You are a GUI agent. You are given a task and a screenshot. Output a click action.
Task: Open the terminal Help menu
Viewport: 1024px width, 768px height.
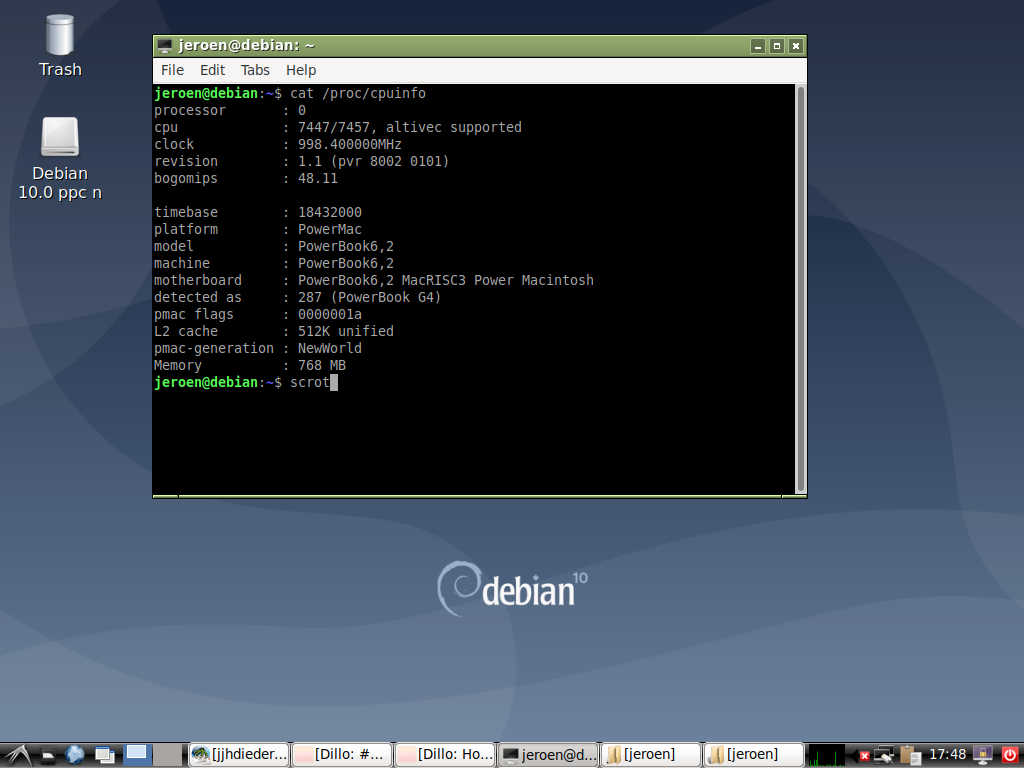click(301, 70)
